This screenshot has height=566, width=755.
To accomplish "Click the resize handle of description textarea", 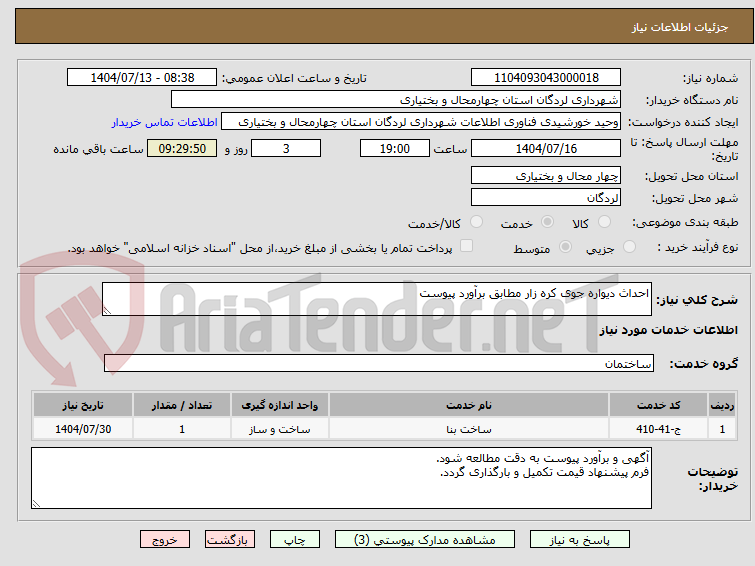I will tap(107, 311).
